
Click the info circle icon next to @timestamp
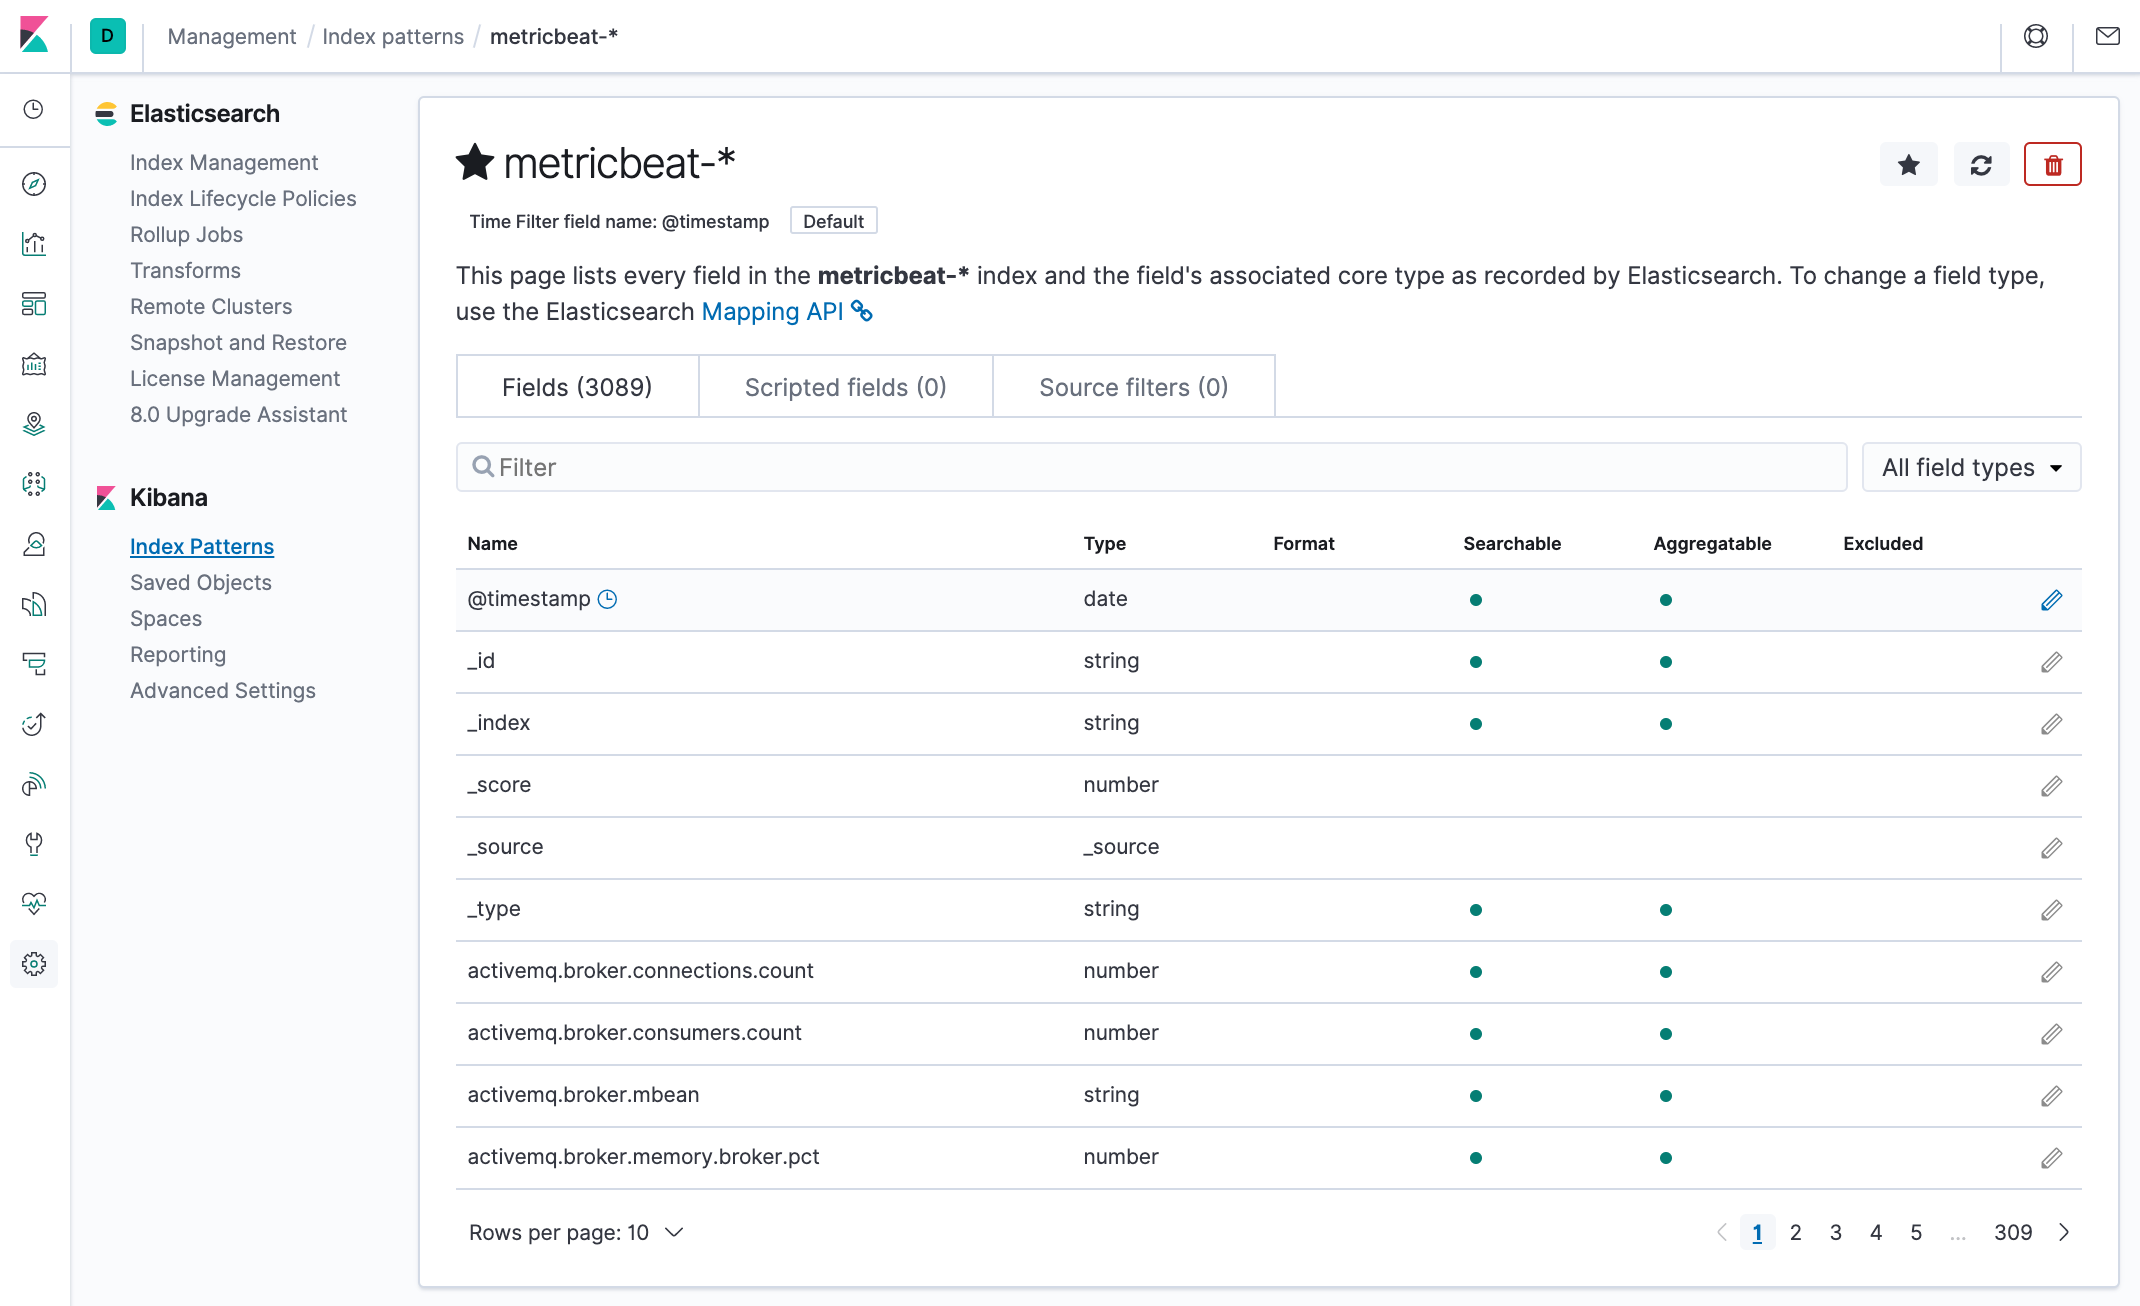coord(607,598)
